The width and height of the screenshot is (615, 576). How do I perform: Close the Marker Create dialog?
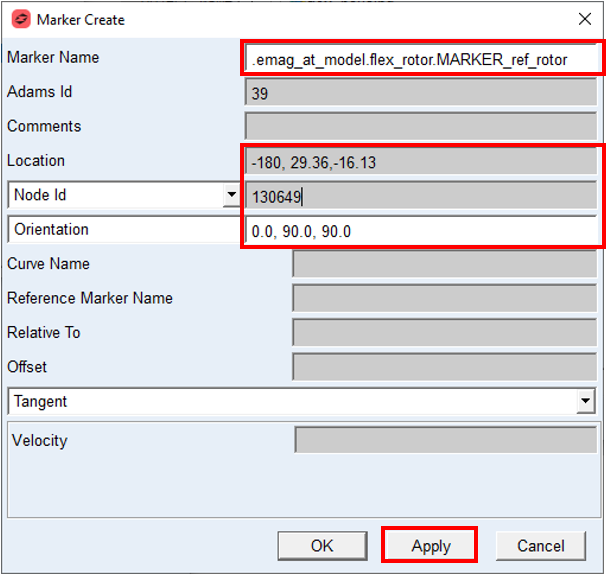pos(585,18)
